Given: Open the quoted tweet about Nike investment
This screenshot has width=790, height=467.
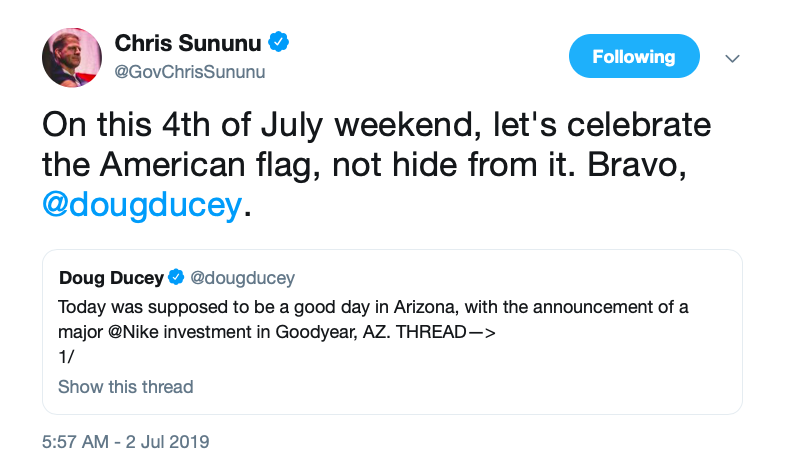Looking at the screenshot, I should pyautogui.click(x=392, y=332).
